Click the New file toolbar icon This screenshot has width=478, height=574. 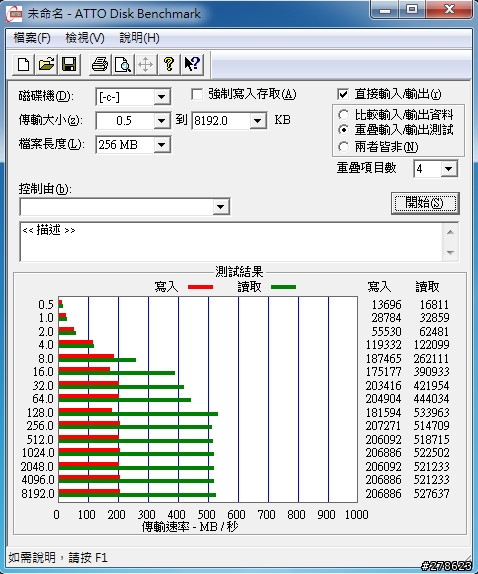click(x=23, y=64)
